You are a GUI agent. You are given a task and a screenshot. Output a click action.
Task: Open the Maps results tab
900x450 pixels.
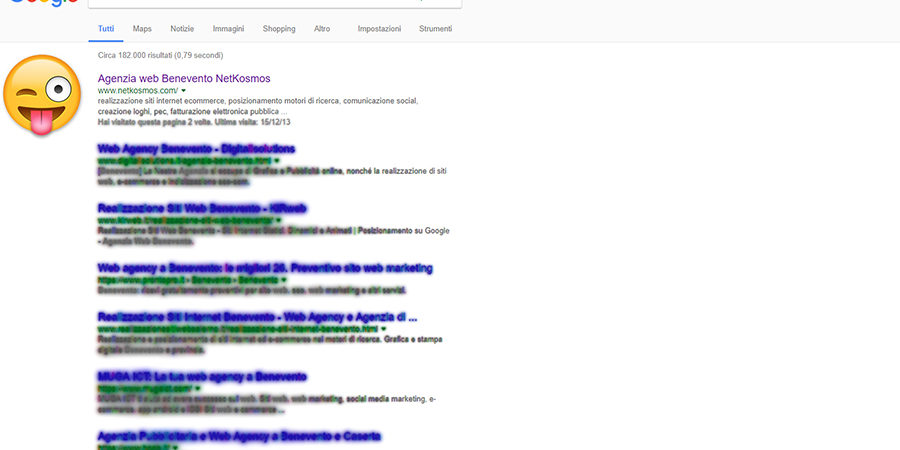tap(142, 29)
